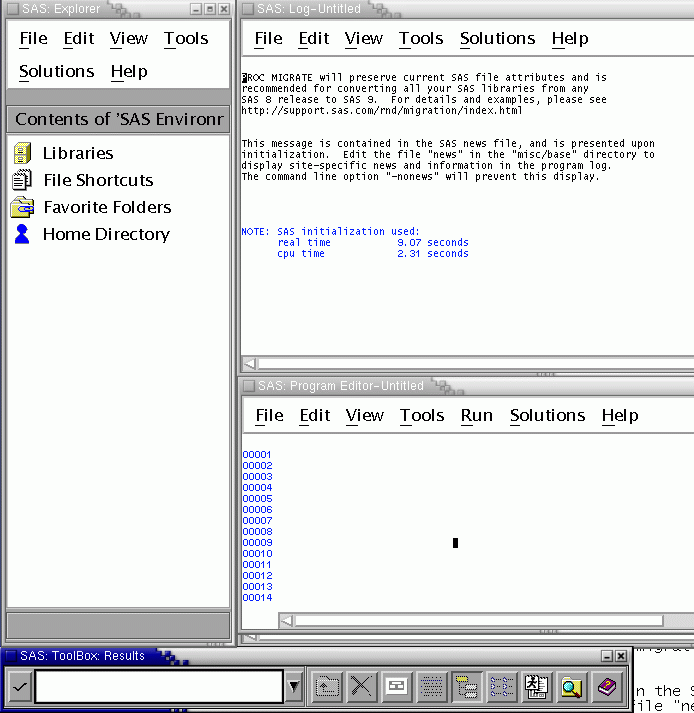Click the Log window horizontal scrollbar
Viewport: 694px width, 713px height.
470,364
